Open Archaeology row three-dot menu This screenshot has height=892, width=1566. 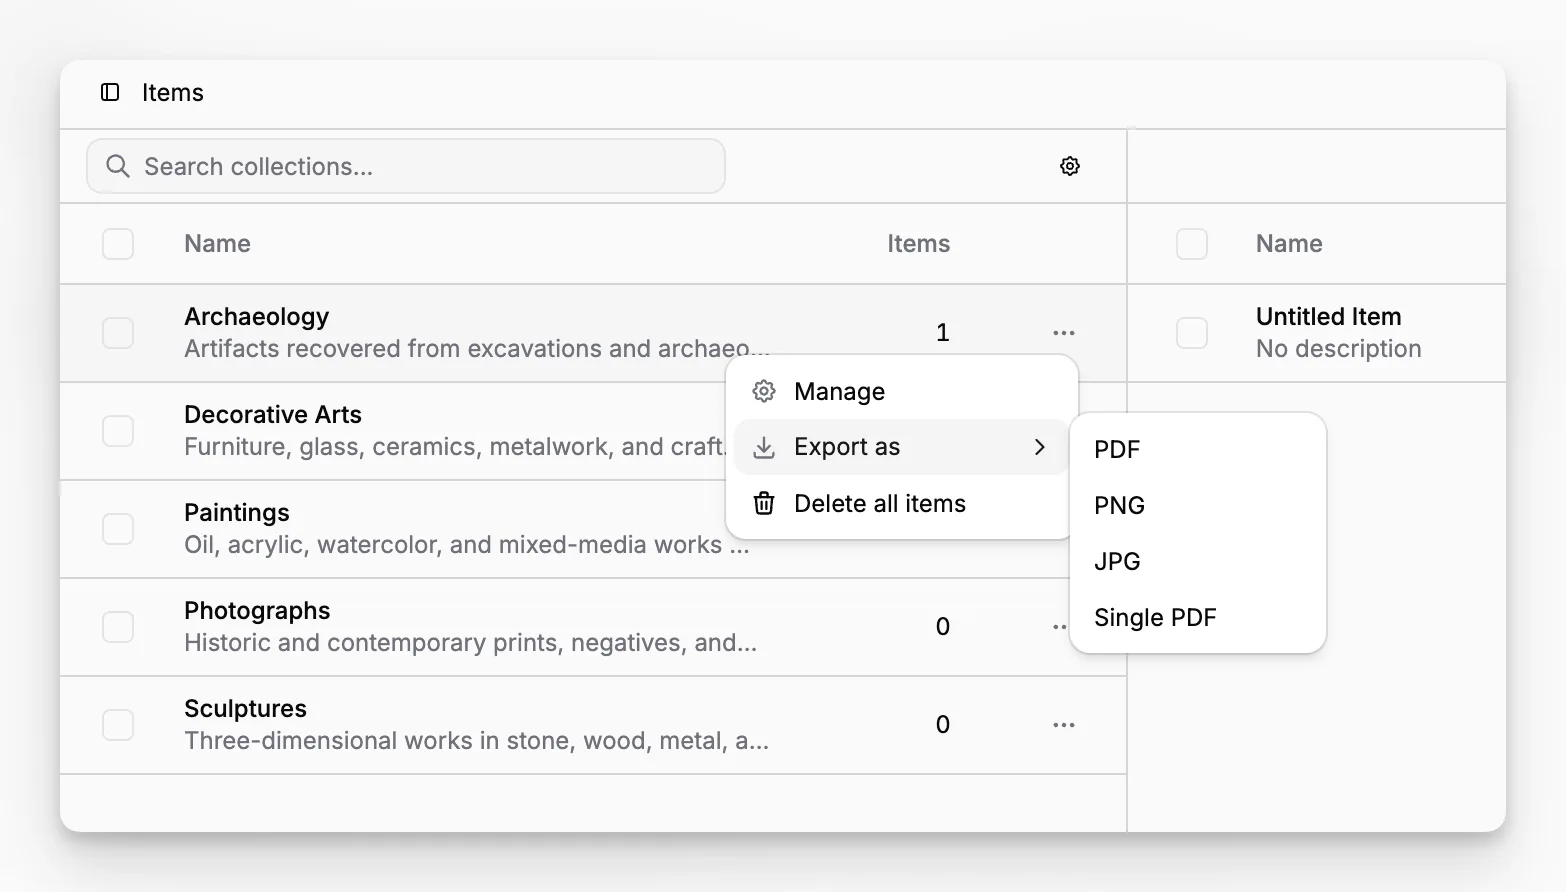1064,333
